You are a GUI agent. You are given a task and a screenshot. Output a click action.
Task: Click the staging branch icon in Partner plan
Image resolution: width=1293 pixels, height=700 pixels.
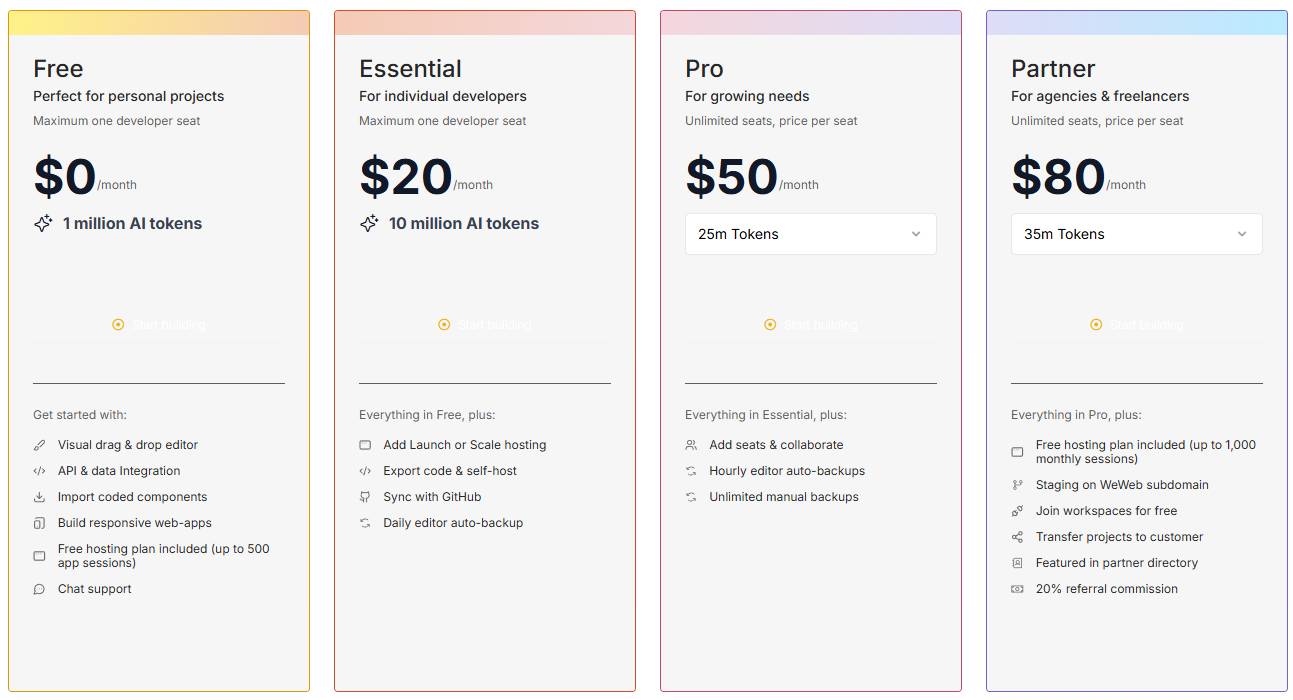click(1016, 484)
